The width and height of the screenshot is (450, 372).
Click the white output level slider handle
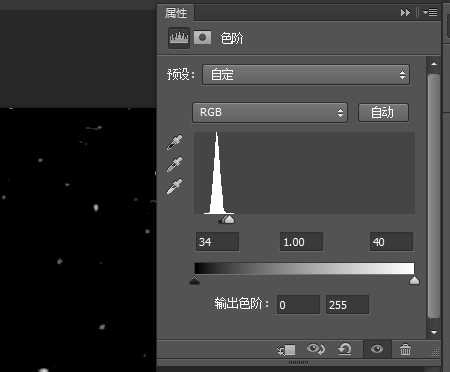click(x=414, y=280)
